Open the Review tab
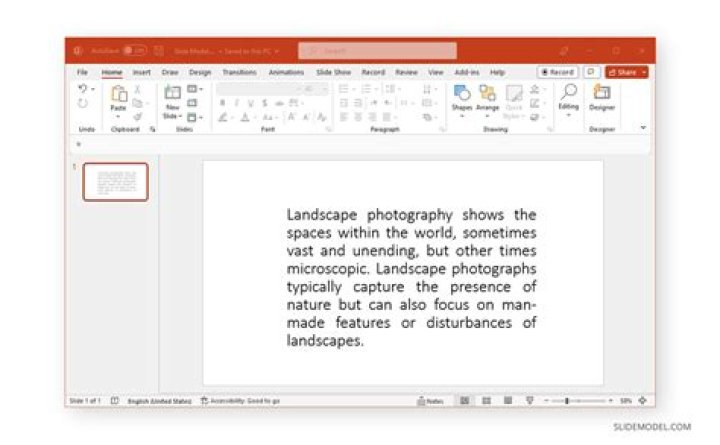This screenshot has height=445, width=720. pyautogui.click(x=406, y=73)
